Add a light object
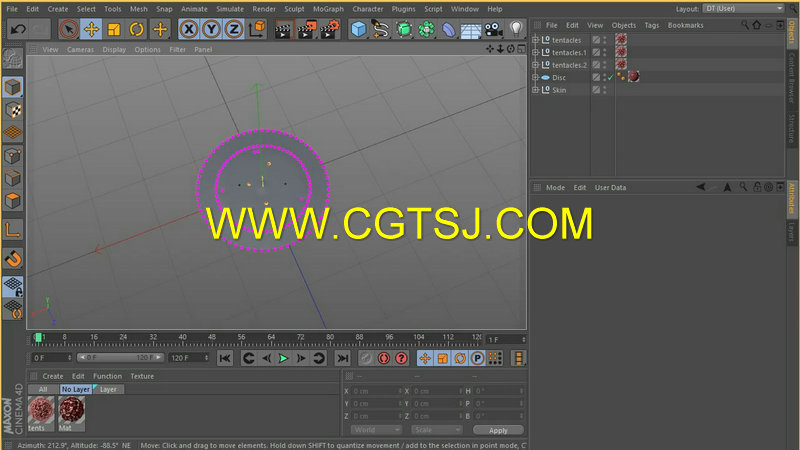The height and width of the screenshot is (450, 800). coord(516,29)
